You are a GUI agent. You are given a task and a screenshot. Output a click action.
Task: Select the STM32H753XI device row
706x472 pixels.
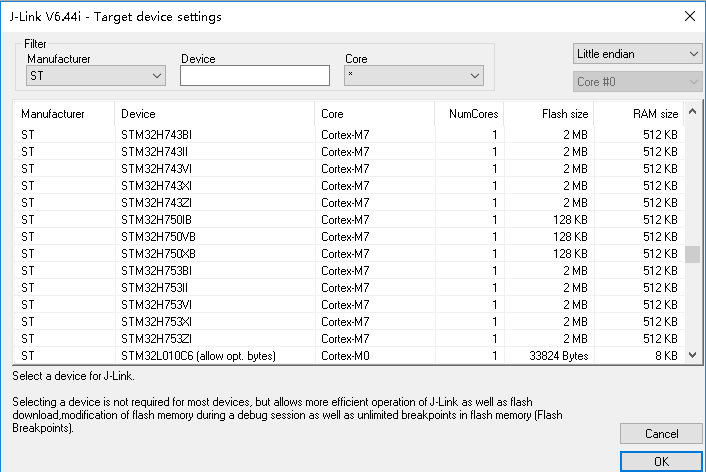coord(349,322)
